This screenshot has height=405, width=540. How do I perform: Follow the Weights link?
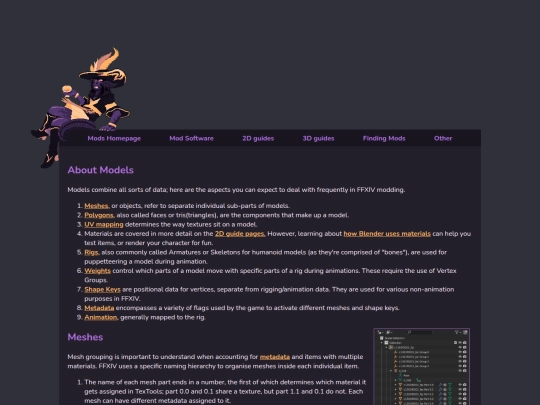point(97,271)
